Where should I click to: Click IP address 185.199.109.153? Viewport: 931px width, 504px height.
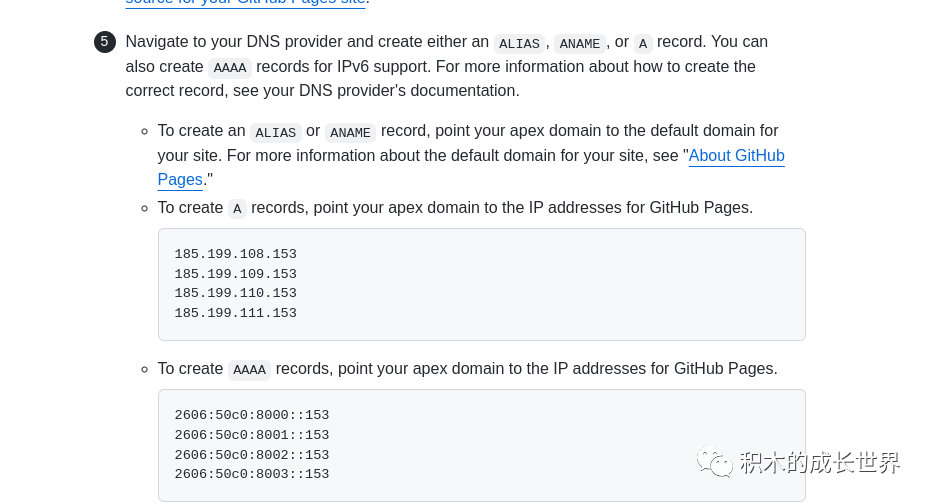click(x=236, y=274)
